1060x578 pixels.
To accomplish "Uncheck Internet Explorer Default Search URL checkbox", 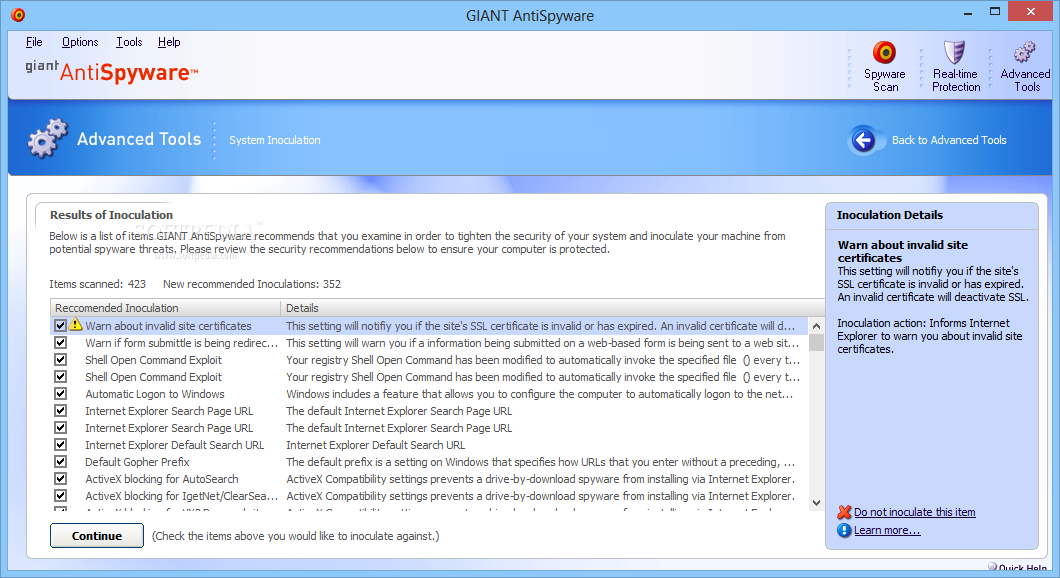I will (x=61, y=445).
